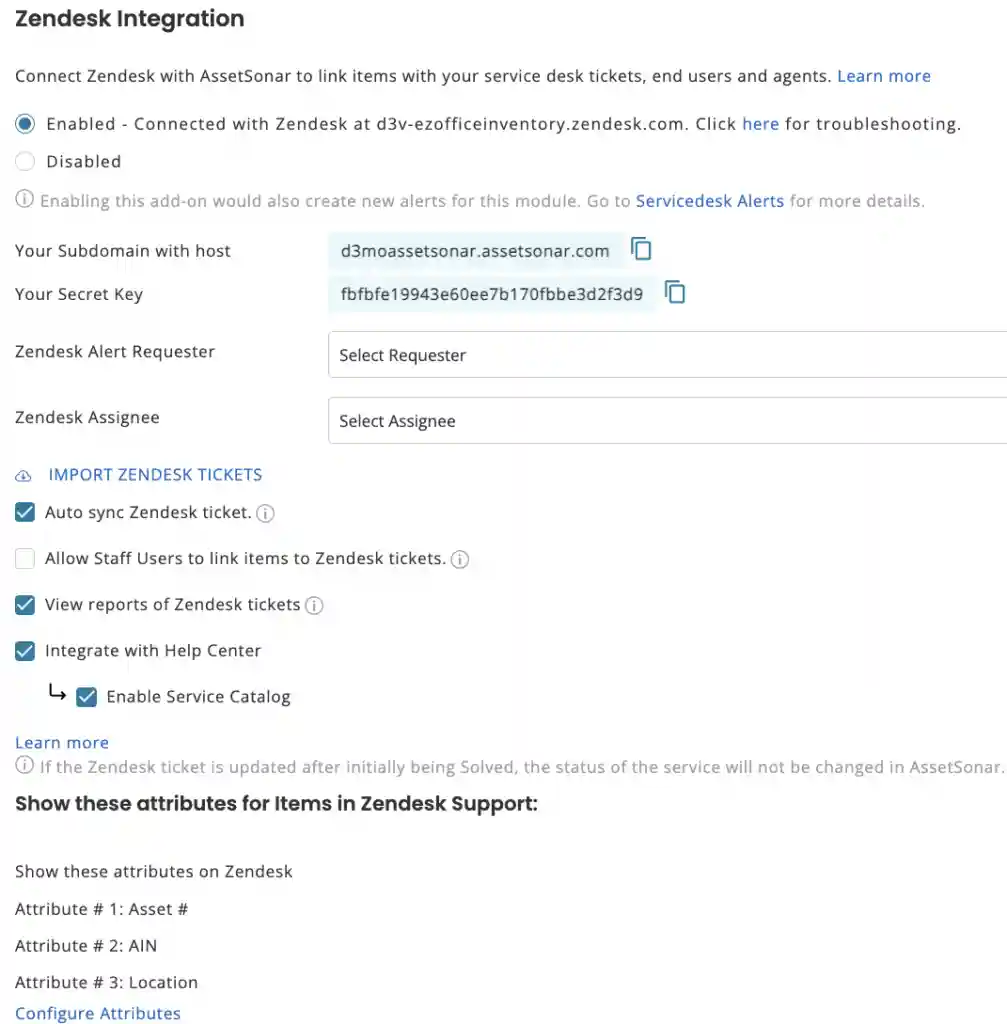Open the Select Requester dropdown
The height and width of the screenshot is (1024, 1007).
(x=667, y=355)
